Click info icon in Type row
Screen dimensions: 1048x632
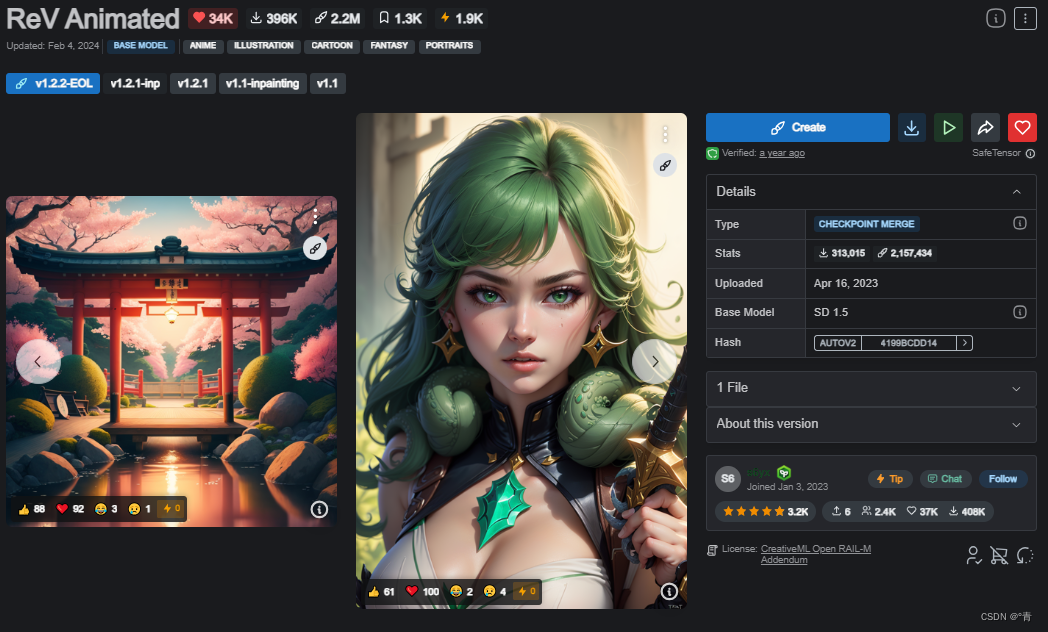1019,223
